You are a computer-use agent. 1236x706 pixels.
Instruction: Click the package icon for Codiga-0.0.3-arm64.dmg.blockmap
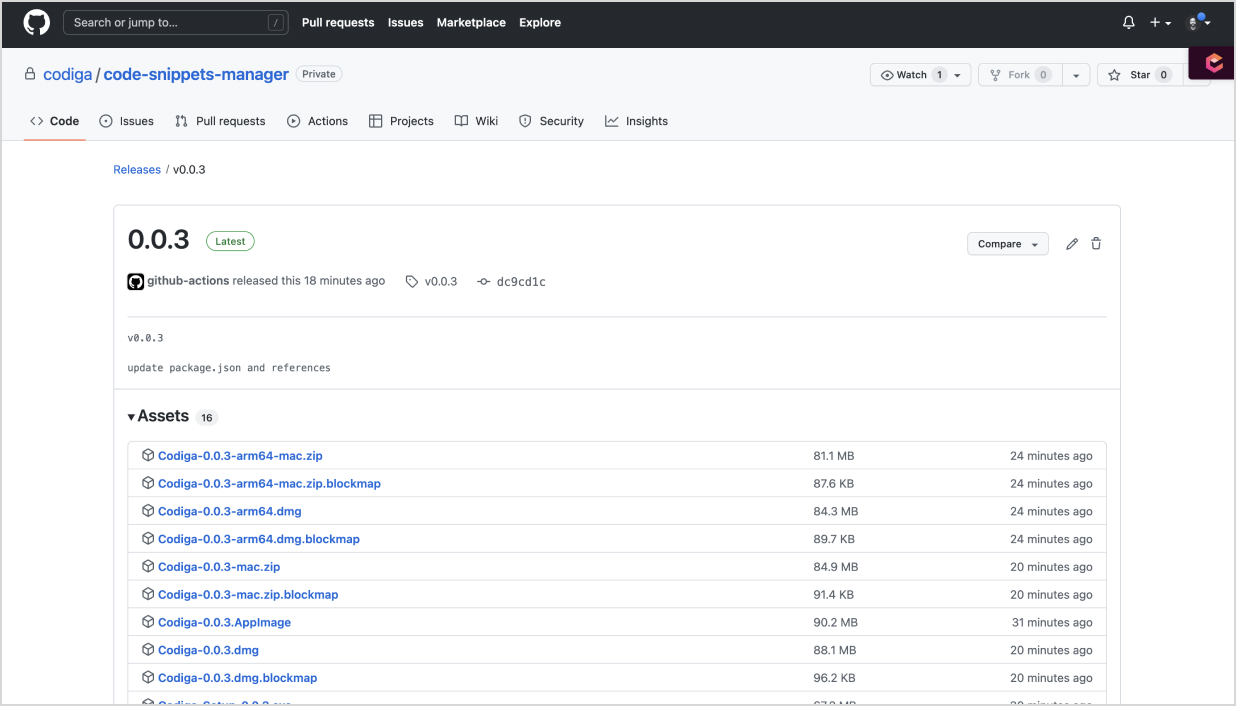click(148, 539)
